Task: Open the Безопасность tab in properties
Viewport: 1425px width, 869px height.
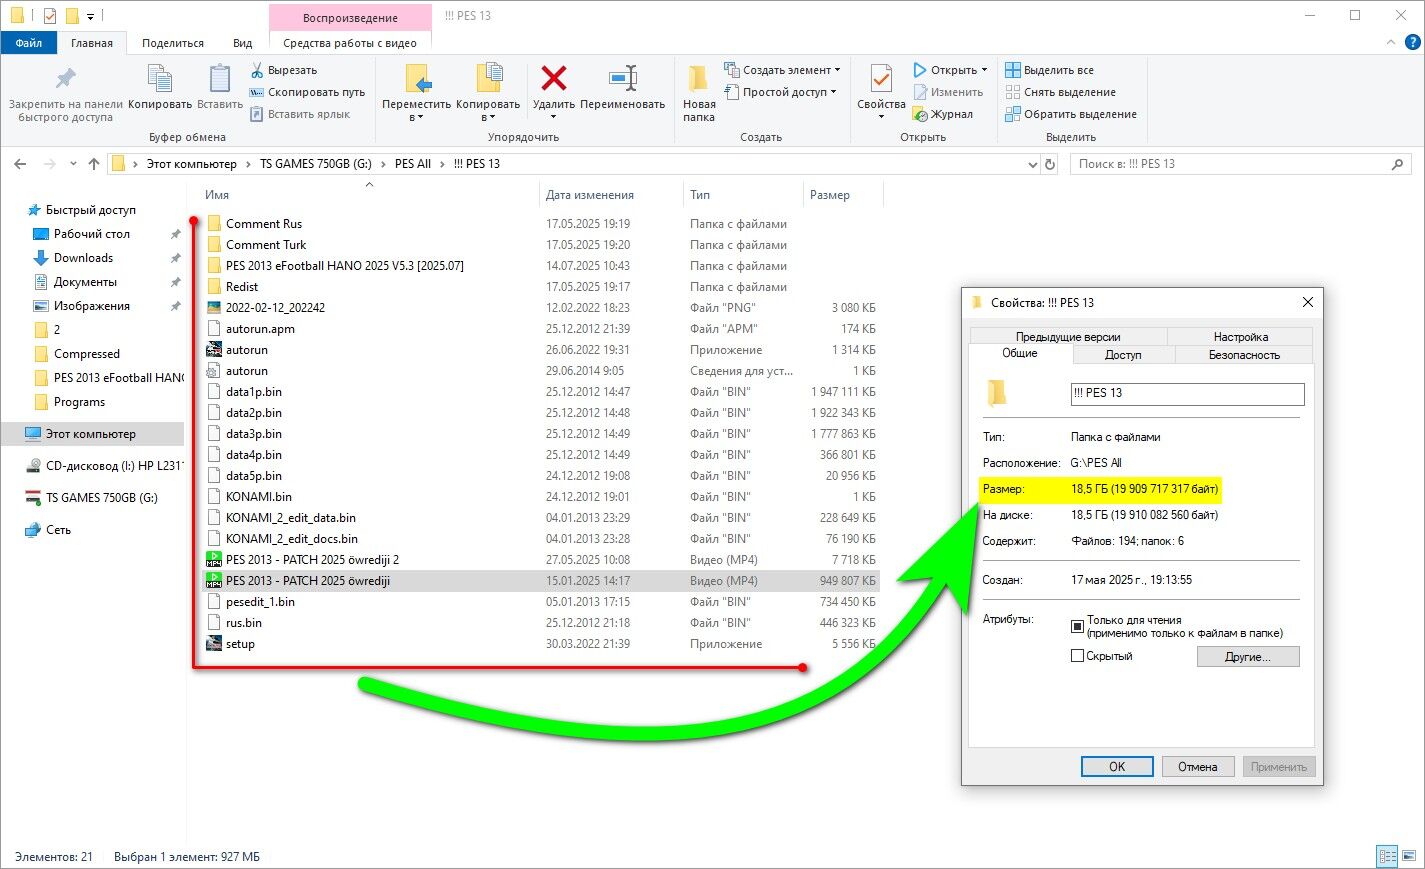Action: (1244, 355)
